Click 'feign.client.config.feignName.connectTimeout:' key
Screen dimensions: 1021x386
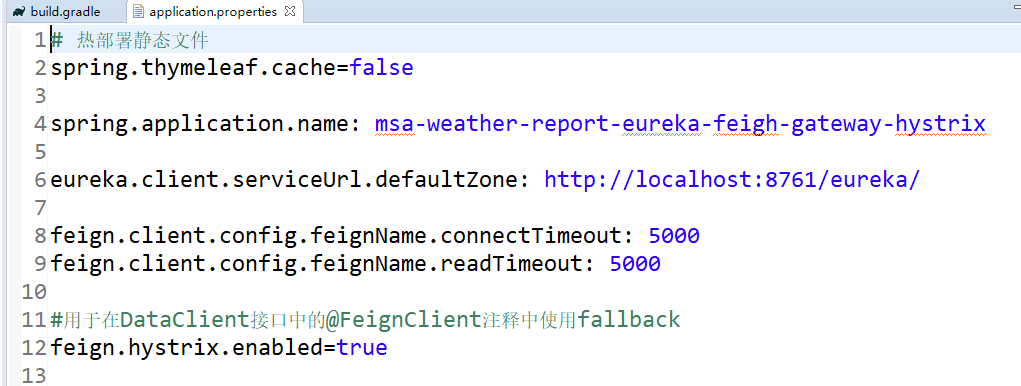point(343,236)
